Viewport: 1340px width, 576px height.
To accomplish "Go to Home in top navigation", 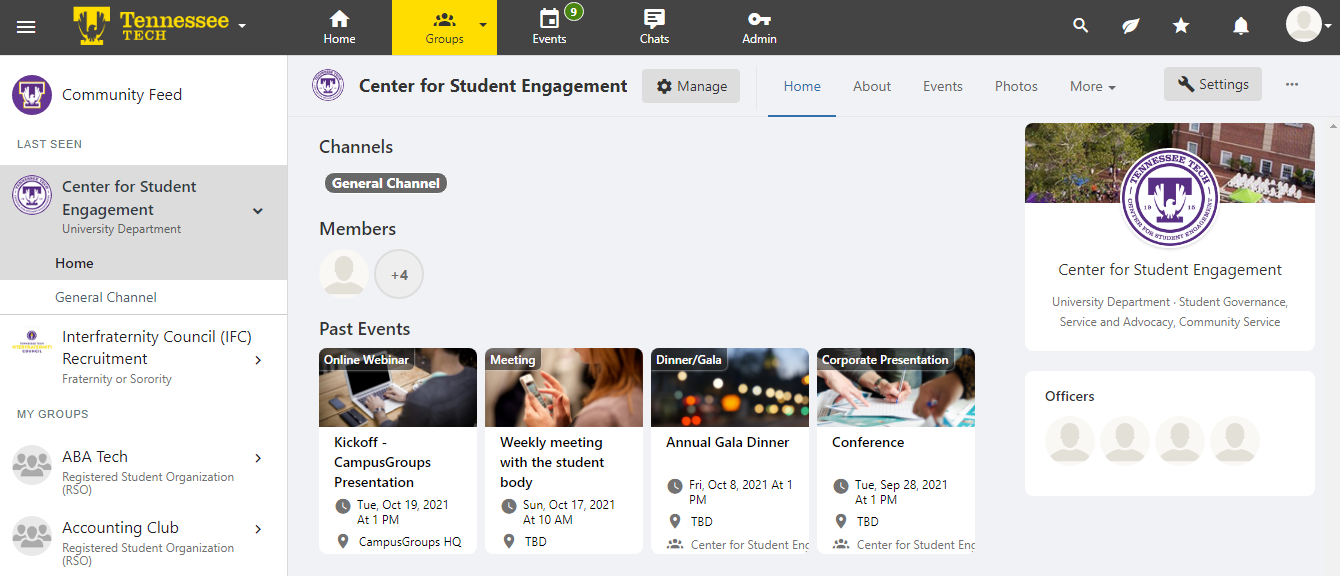I will click(339, 27).
